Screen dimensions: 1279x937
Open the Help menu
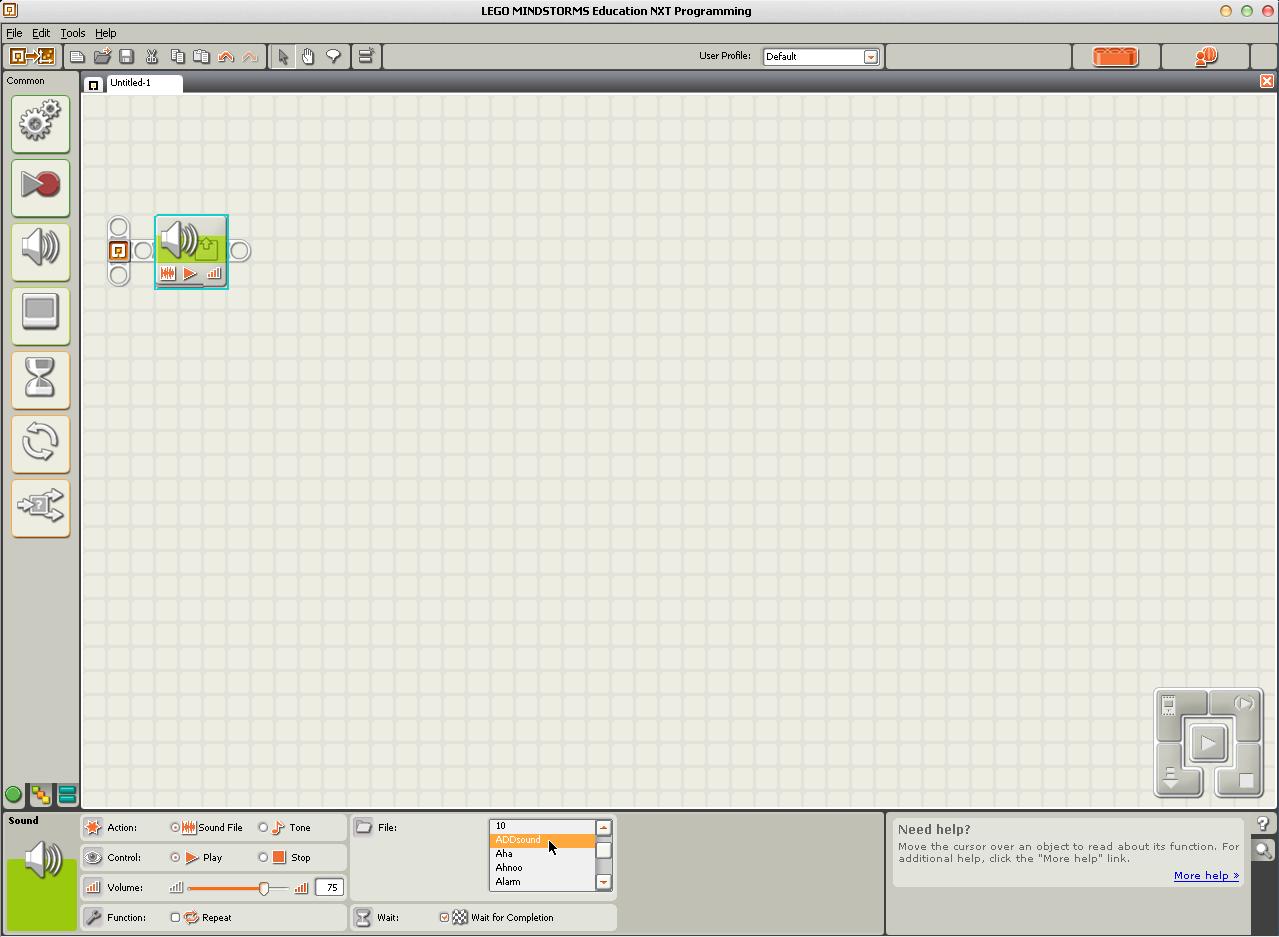click(x=105, y=33)
